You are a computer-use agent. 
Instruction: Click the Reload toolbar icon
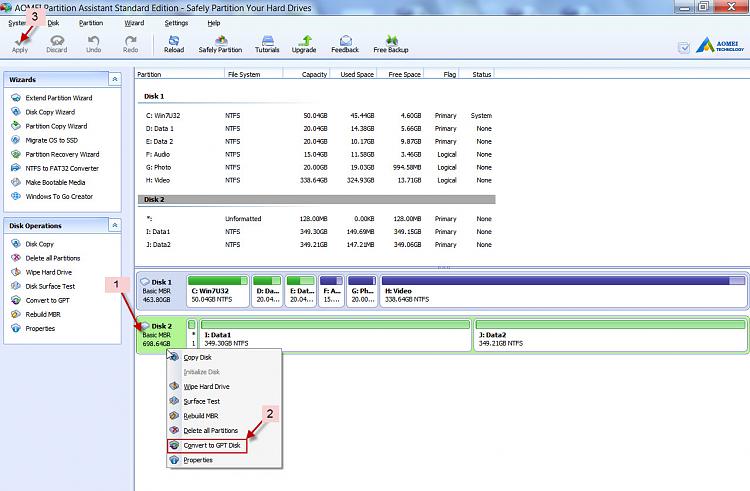[174, 44]
